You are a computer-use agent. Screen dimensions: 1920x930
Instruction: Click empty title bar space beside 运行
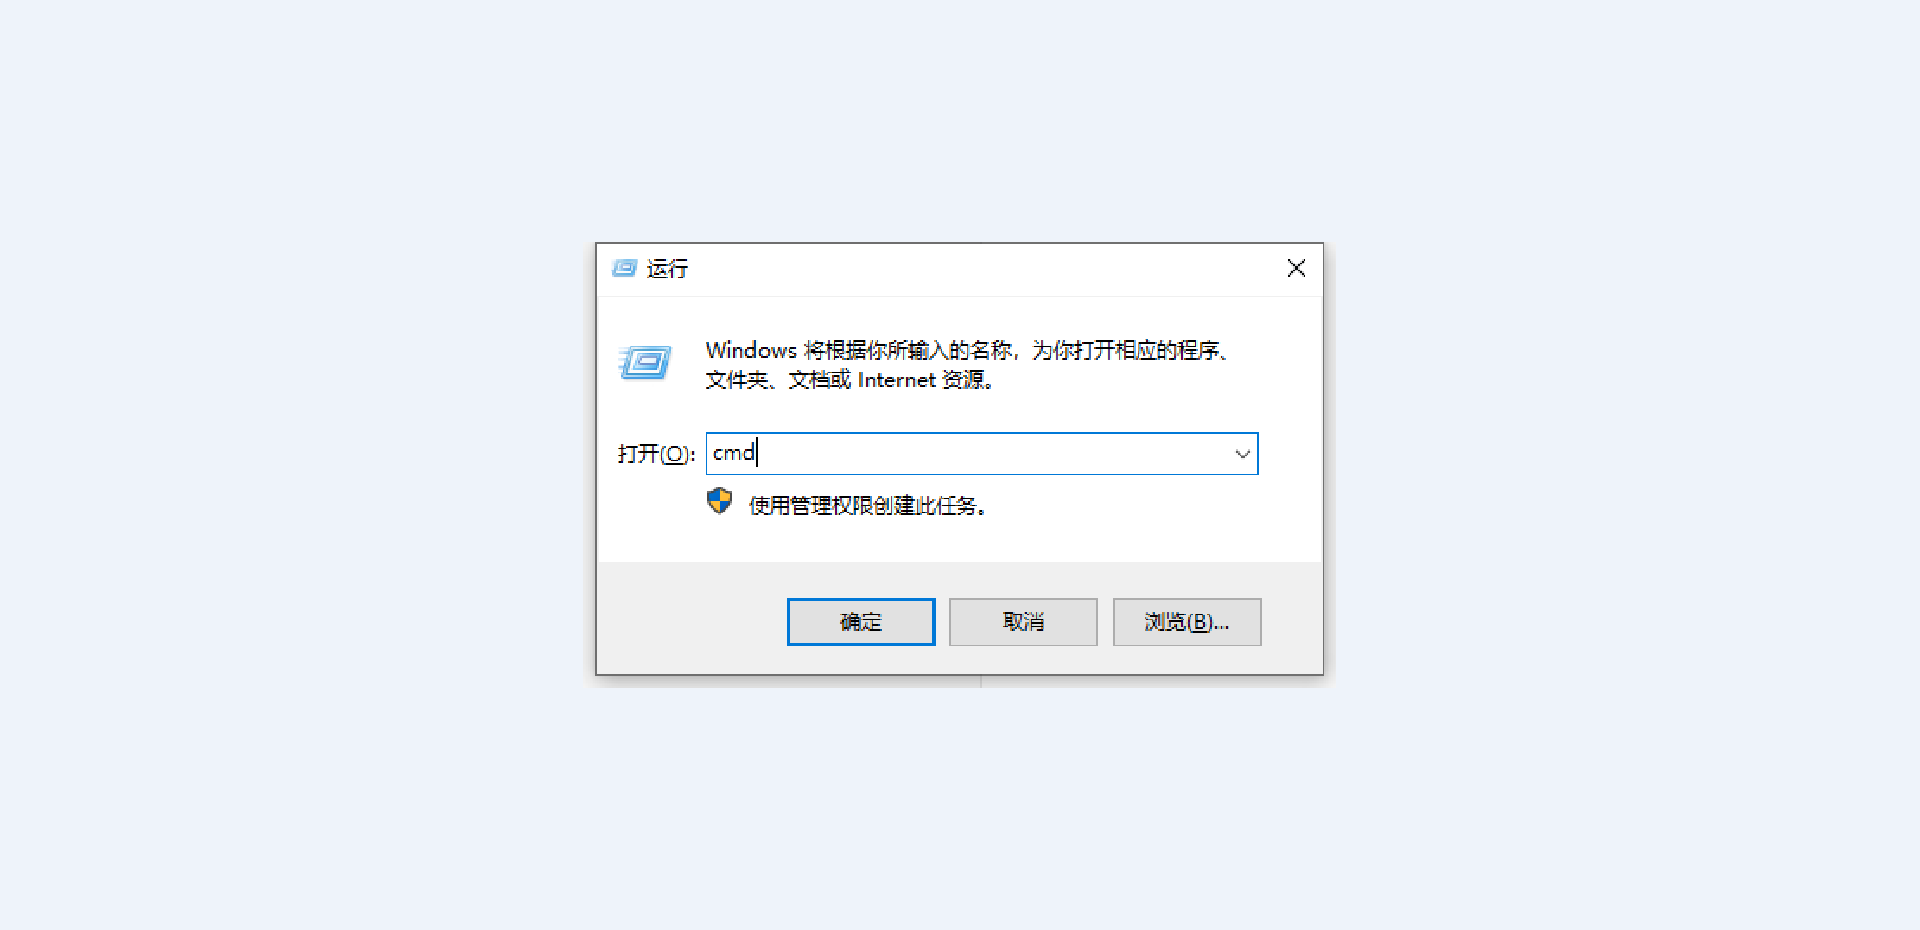(x=980, y=268)
